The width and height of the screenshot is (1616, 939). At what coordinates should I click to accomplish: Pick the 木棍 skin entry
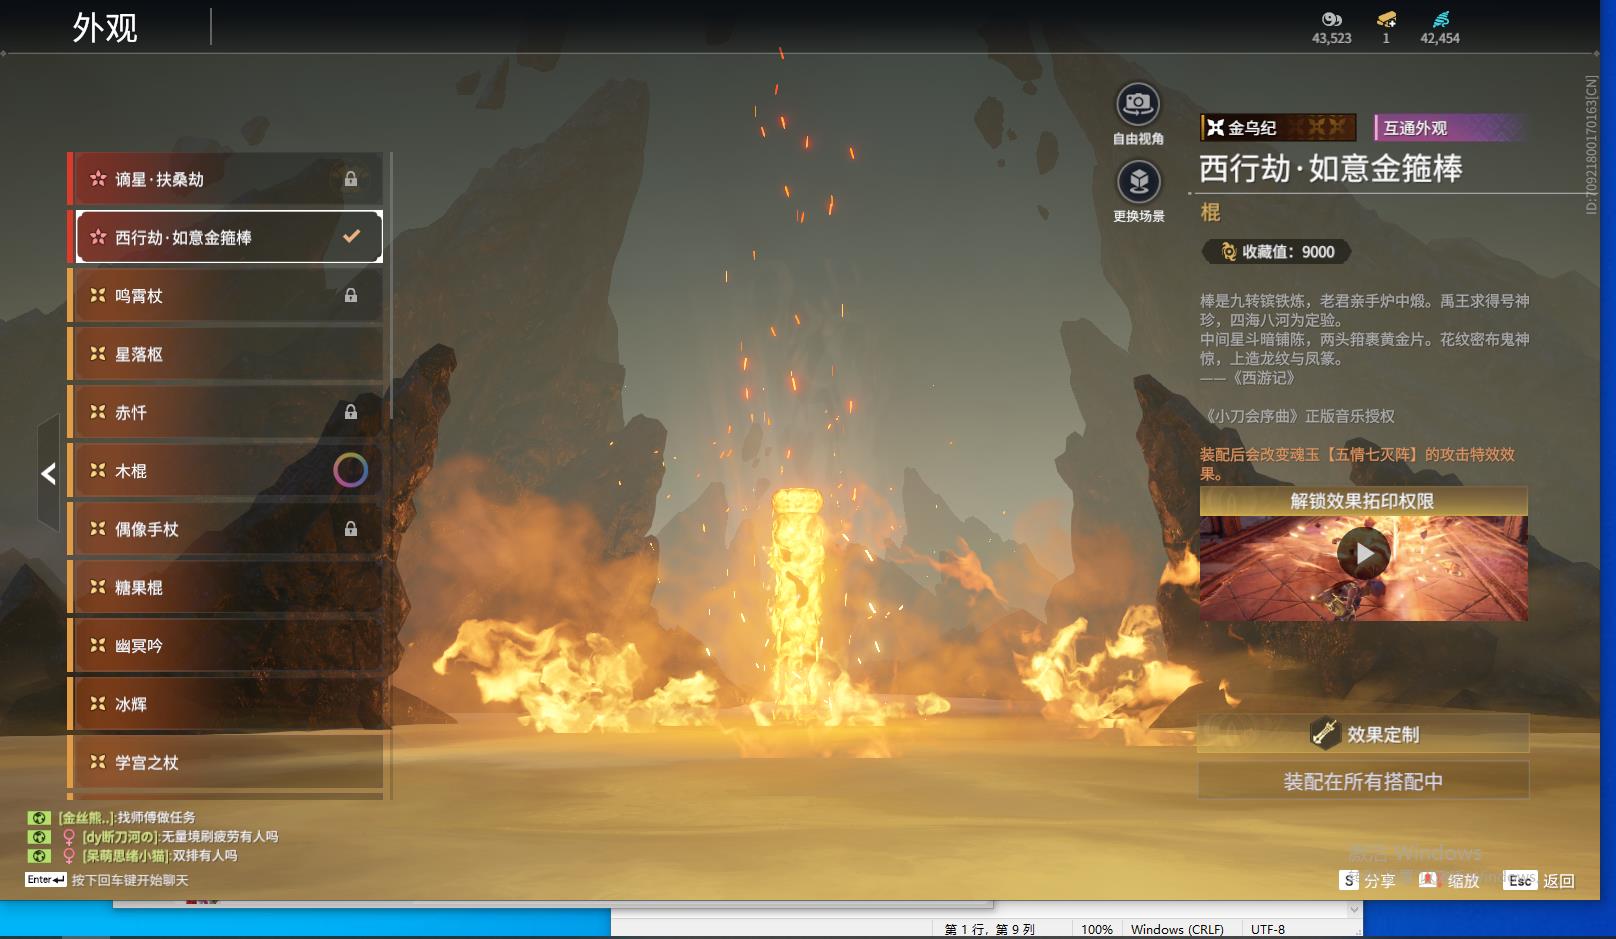click(x=226, y=471)
